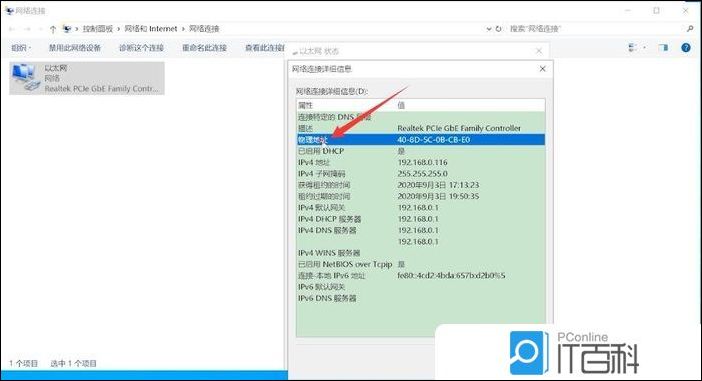702x381 pixels.
Task: Select the 租约过期的时间 row
Action: click(x=421, y=197)
